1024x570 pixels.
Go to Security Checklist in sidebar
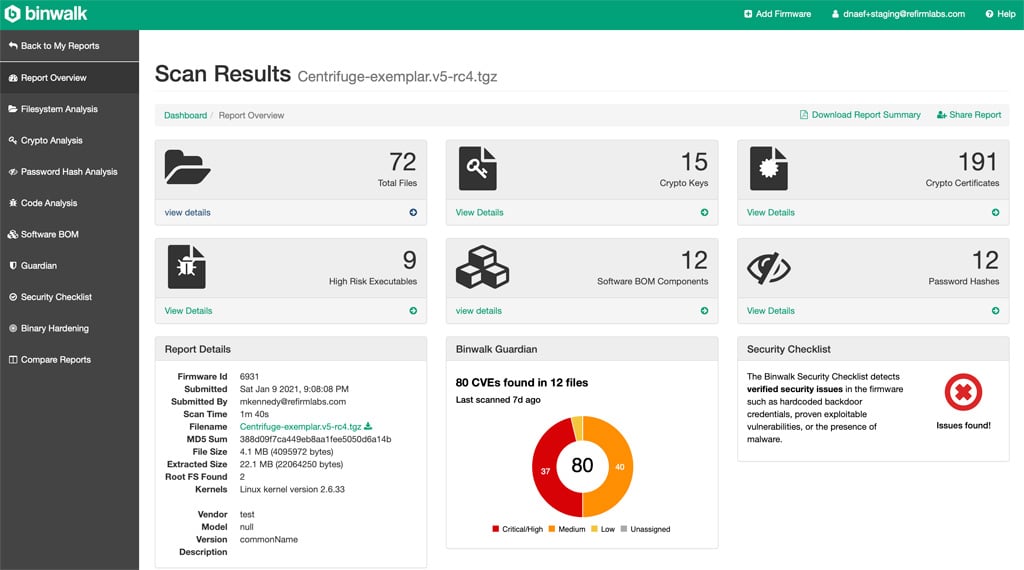[x=56, y=297]
